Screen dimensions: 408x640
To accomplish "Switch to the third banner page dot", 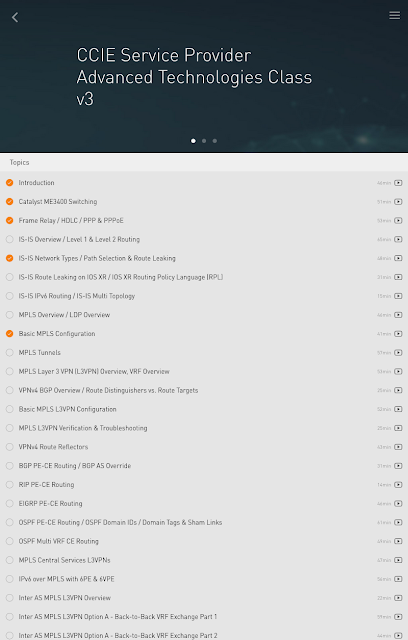I will [x=215, y=141].
